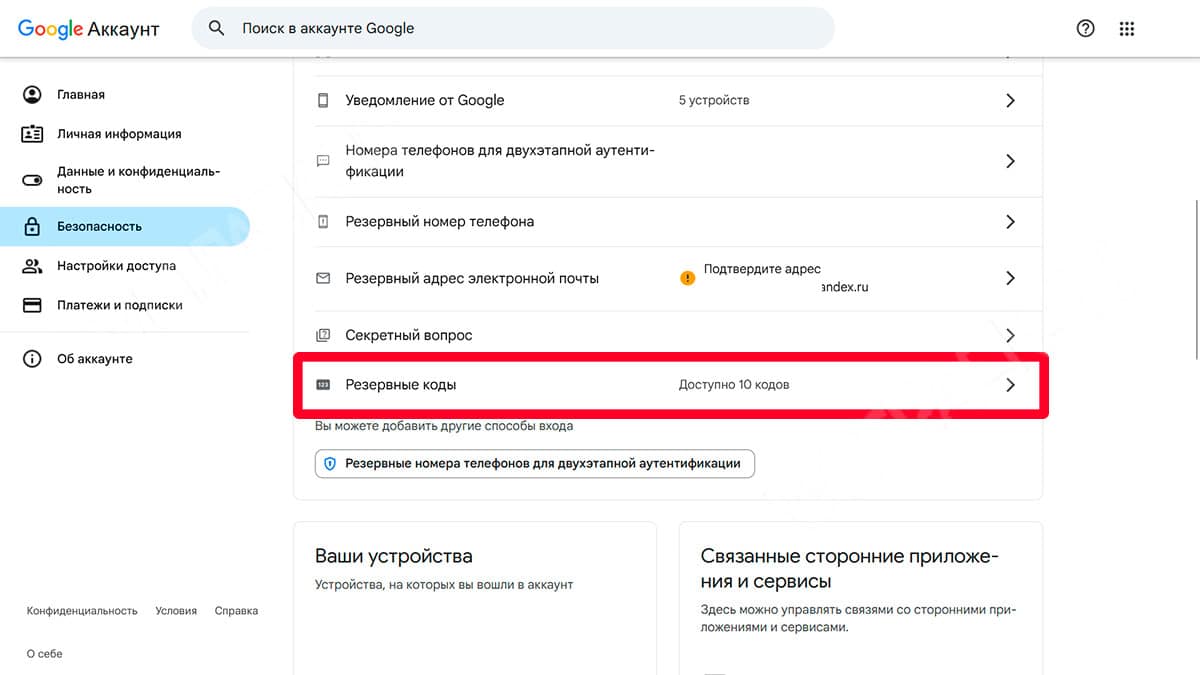1200x675 pixels.
Task: Click the Секретный вопрос icon
Action: [323, 335]
